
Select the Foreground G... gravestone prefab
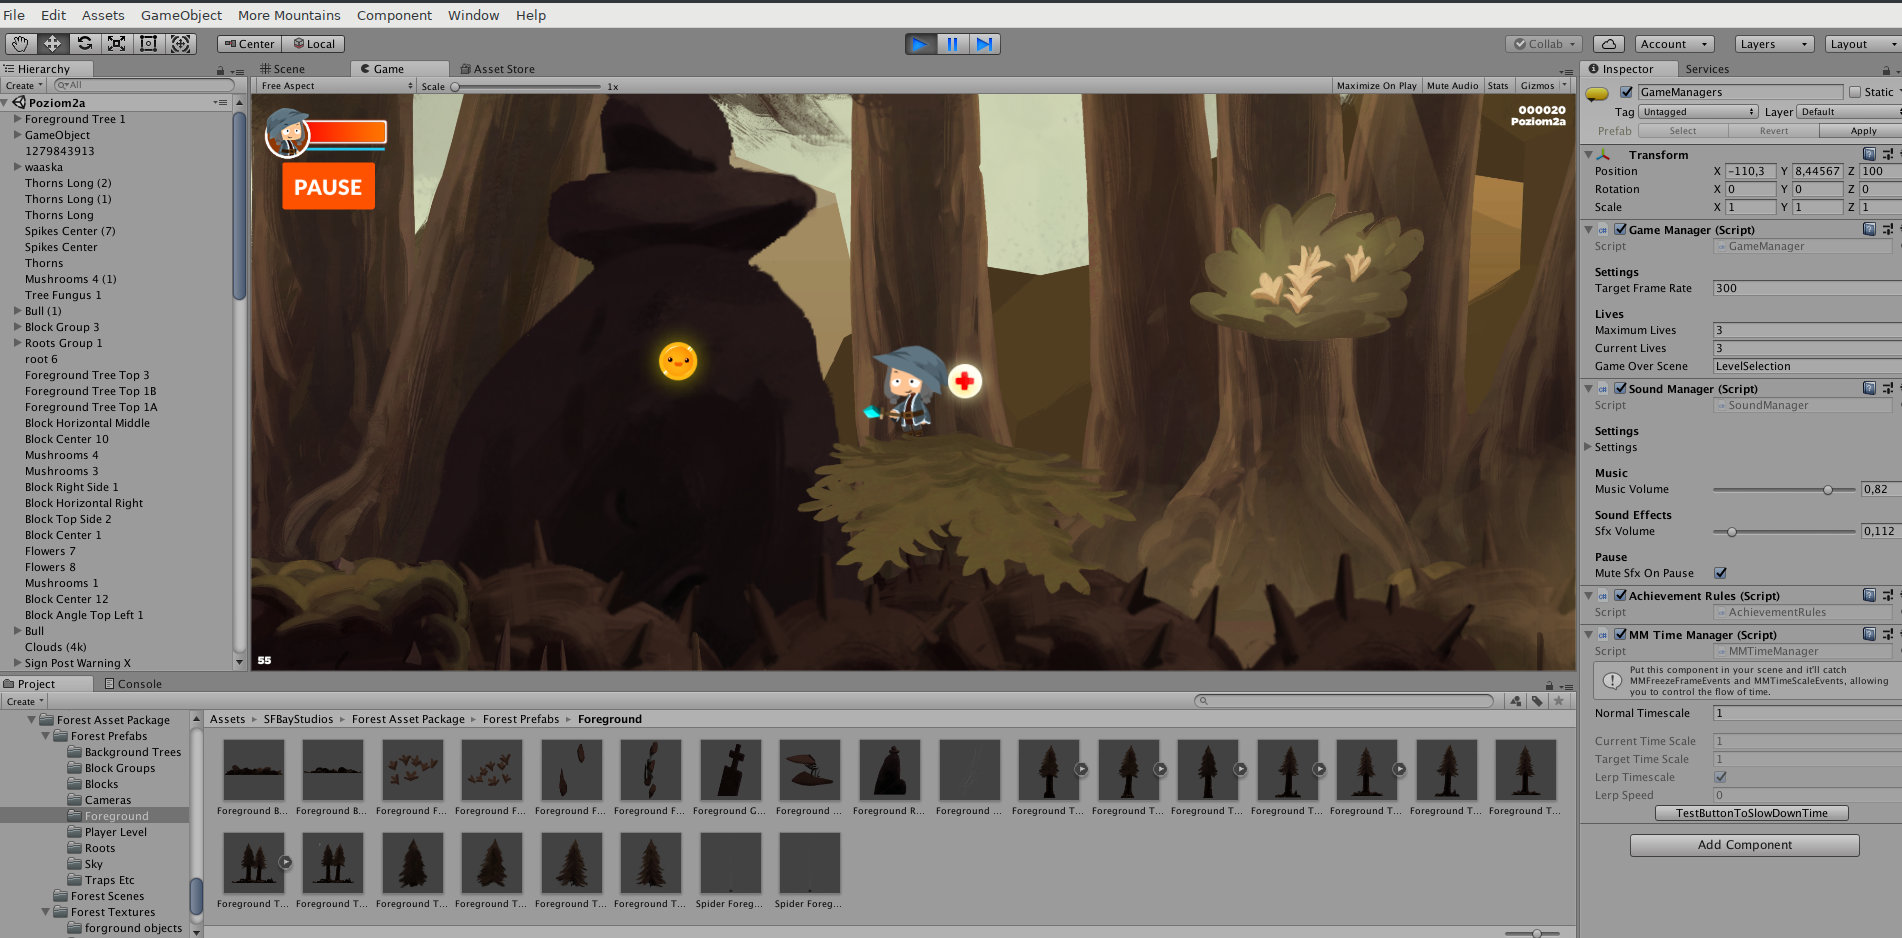pos(730,778)
